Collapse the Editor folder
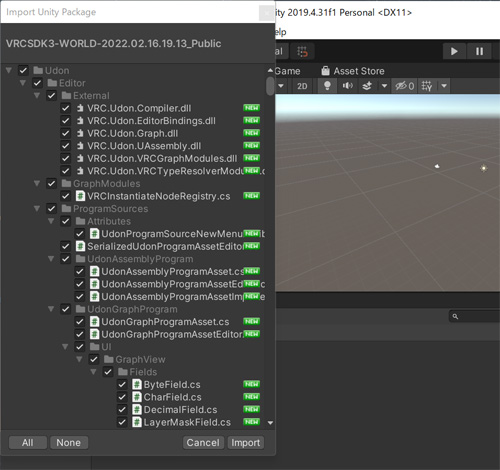This screenshot has width=500, height=470. pyautogui.click(x=23, y=83)
